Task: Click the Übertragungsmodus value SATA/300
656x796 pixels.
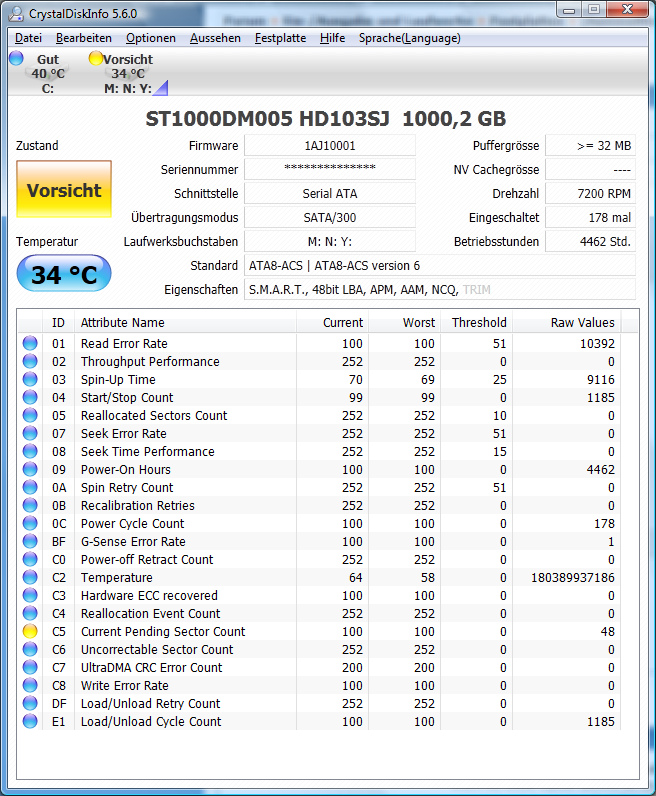Action: click(330, 217)
